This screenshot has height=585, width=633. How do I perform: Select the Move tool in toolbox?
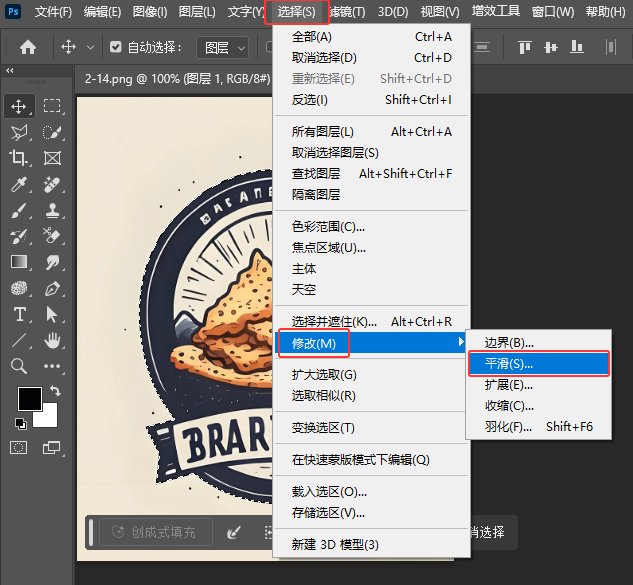[19, 106]
